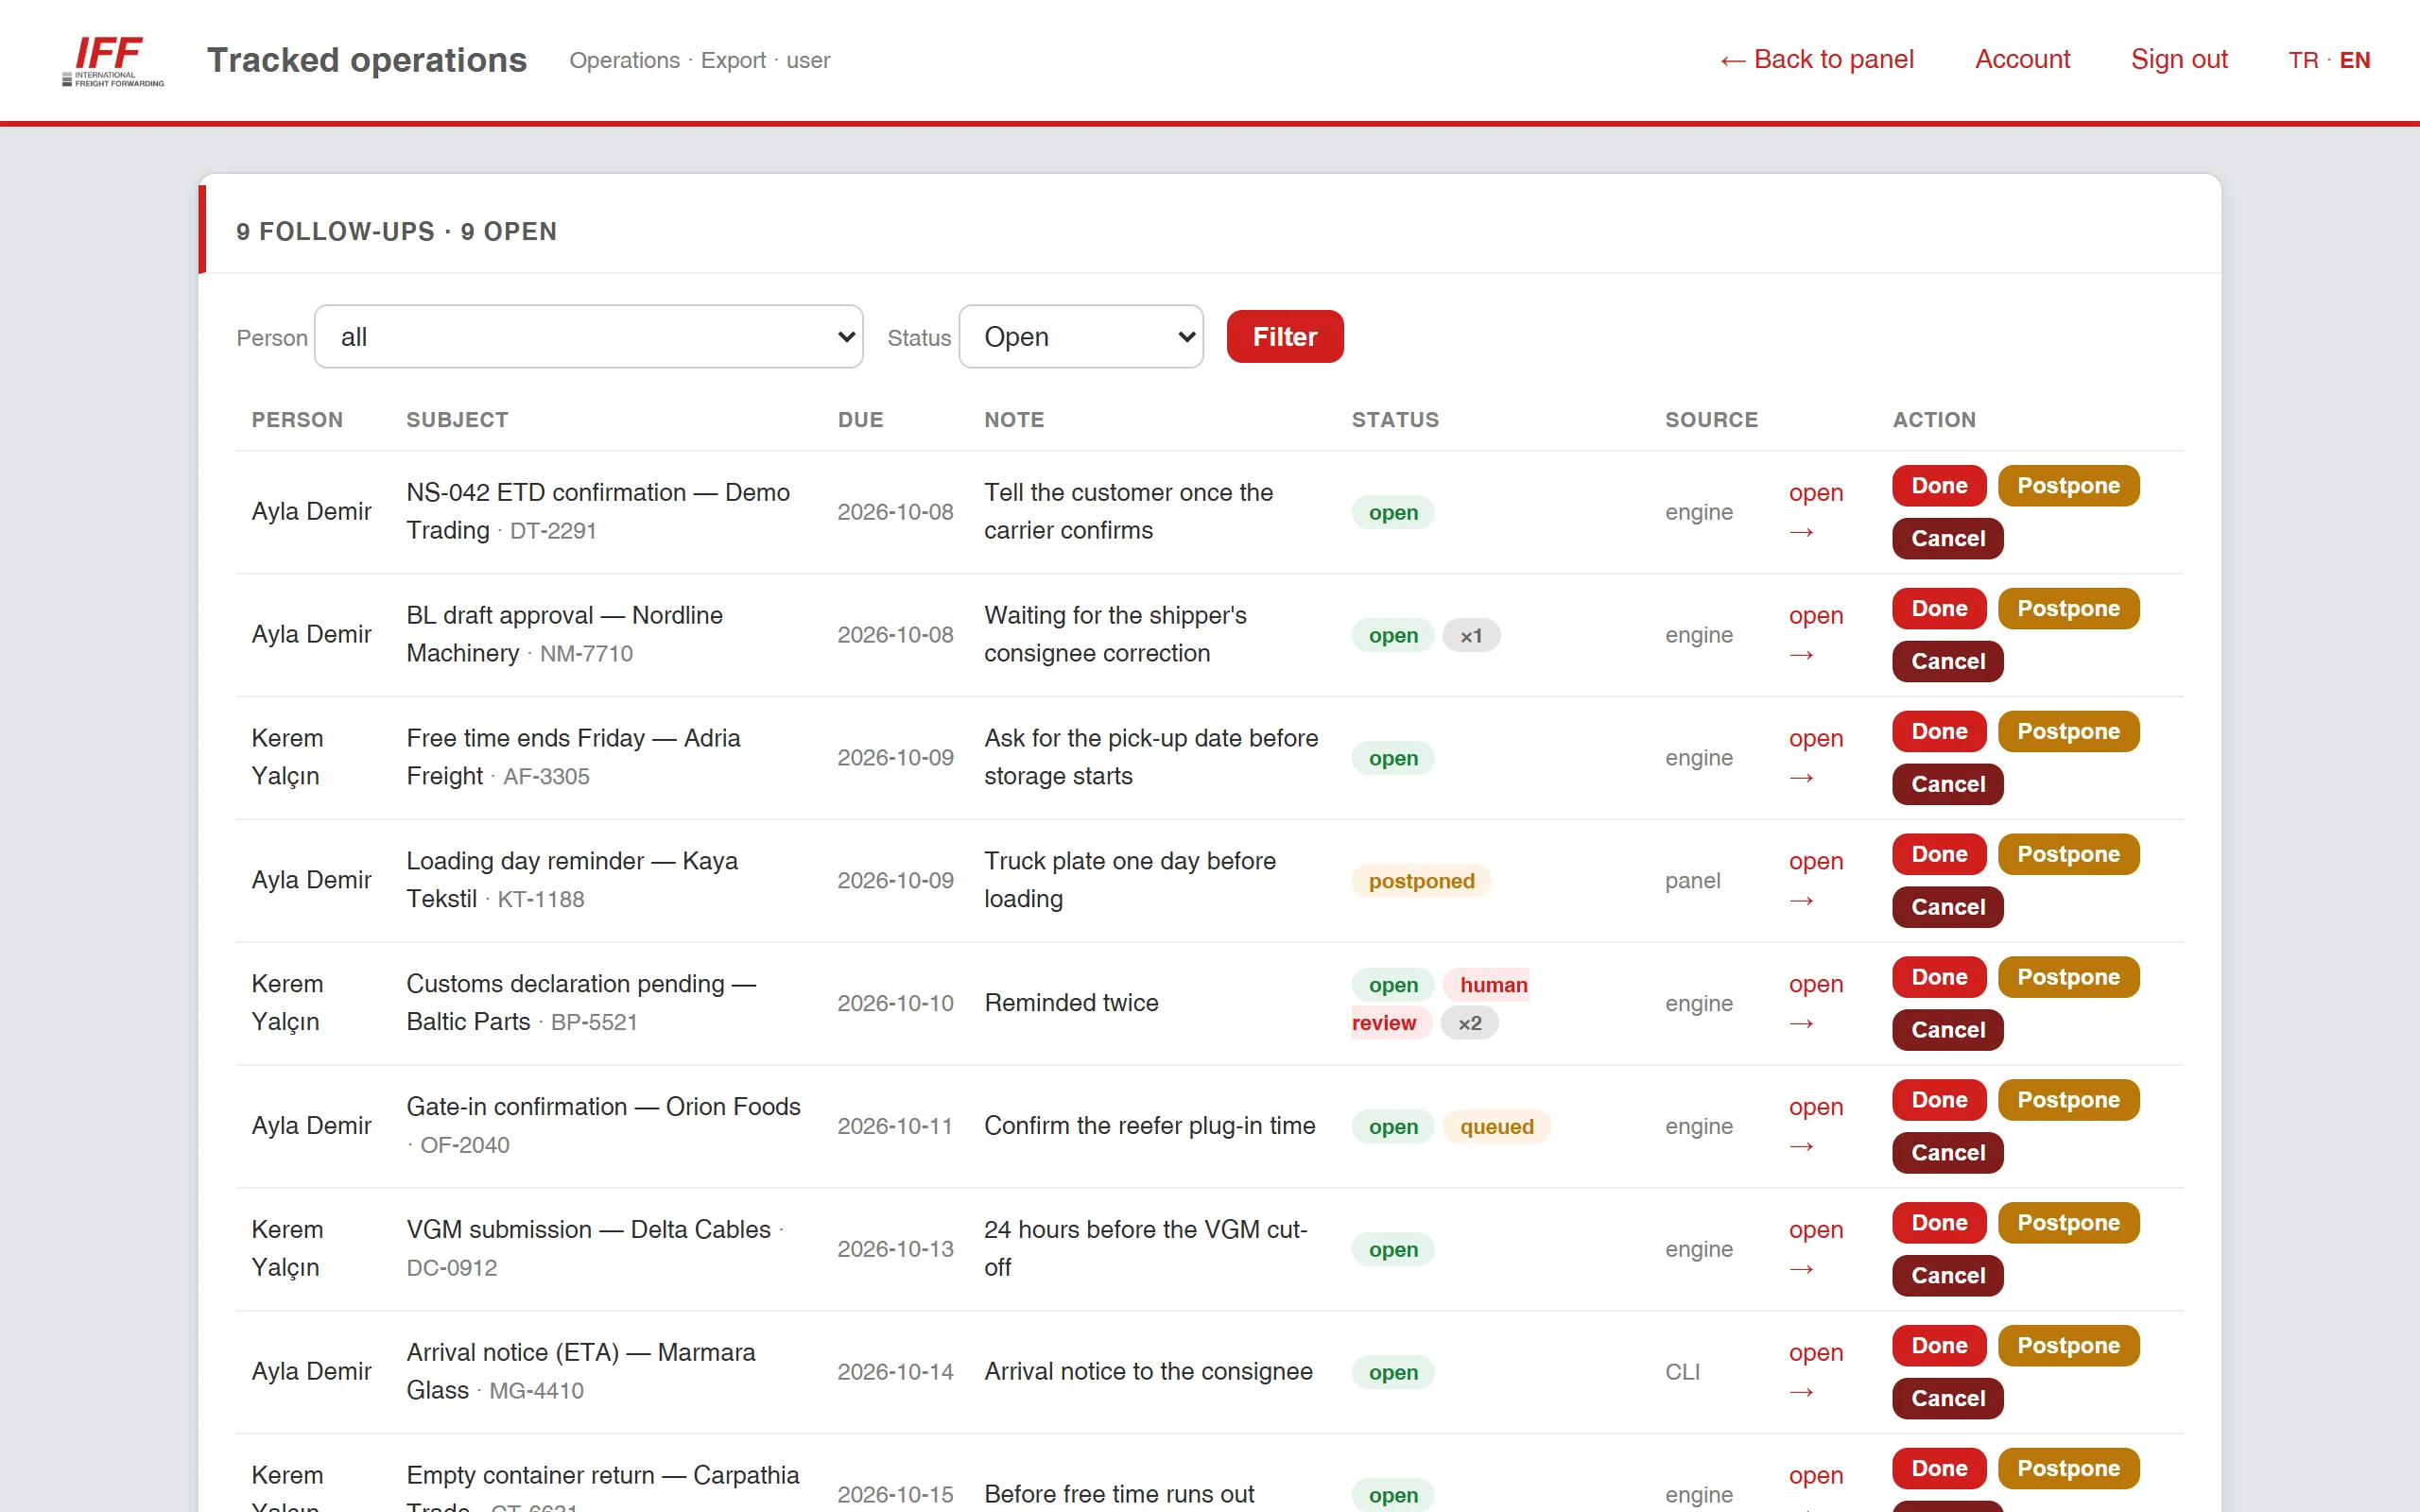The width and height of the screenshot is (2420, 1512).
Task: Mark VGM submission Delta Cables as Done
Action: [1939, 1223]
